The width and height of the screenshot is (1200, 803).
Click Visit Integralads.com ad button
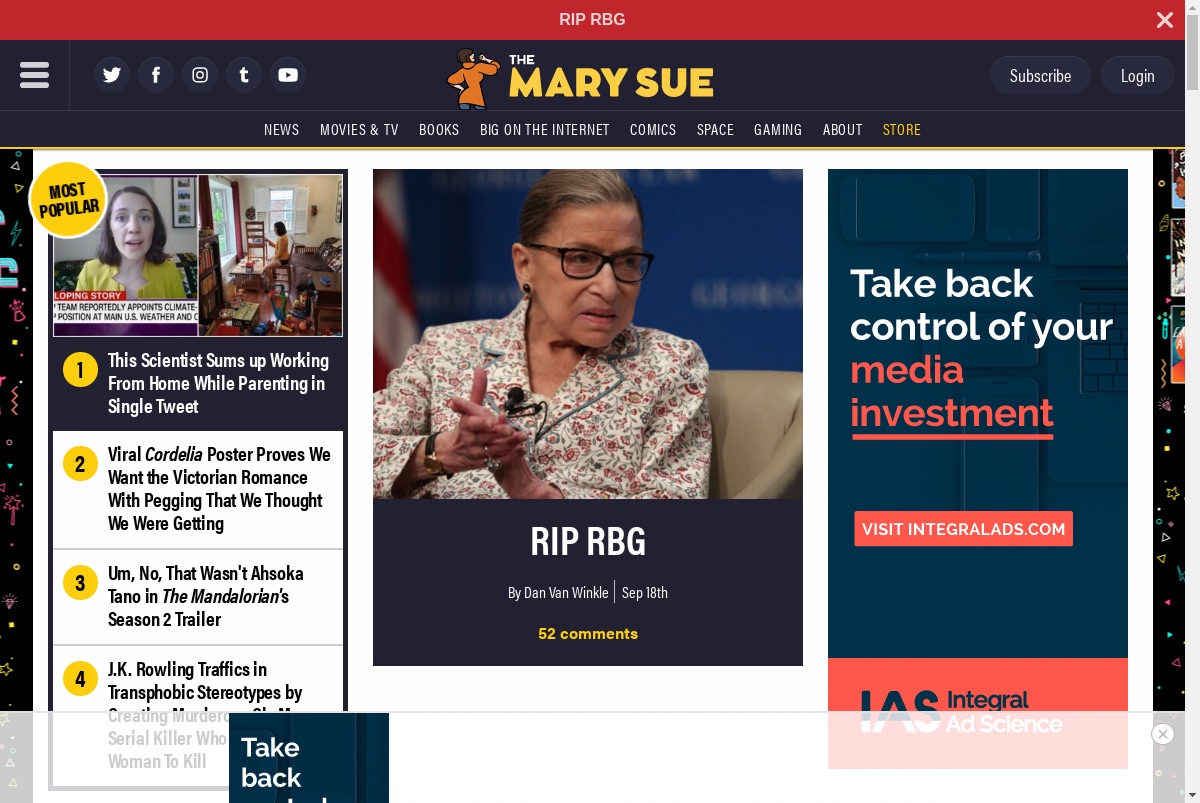click(x=963, y=529)
